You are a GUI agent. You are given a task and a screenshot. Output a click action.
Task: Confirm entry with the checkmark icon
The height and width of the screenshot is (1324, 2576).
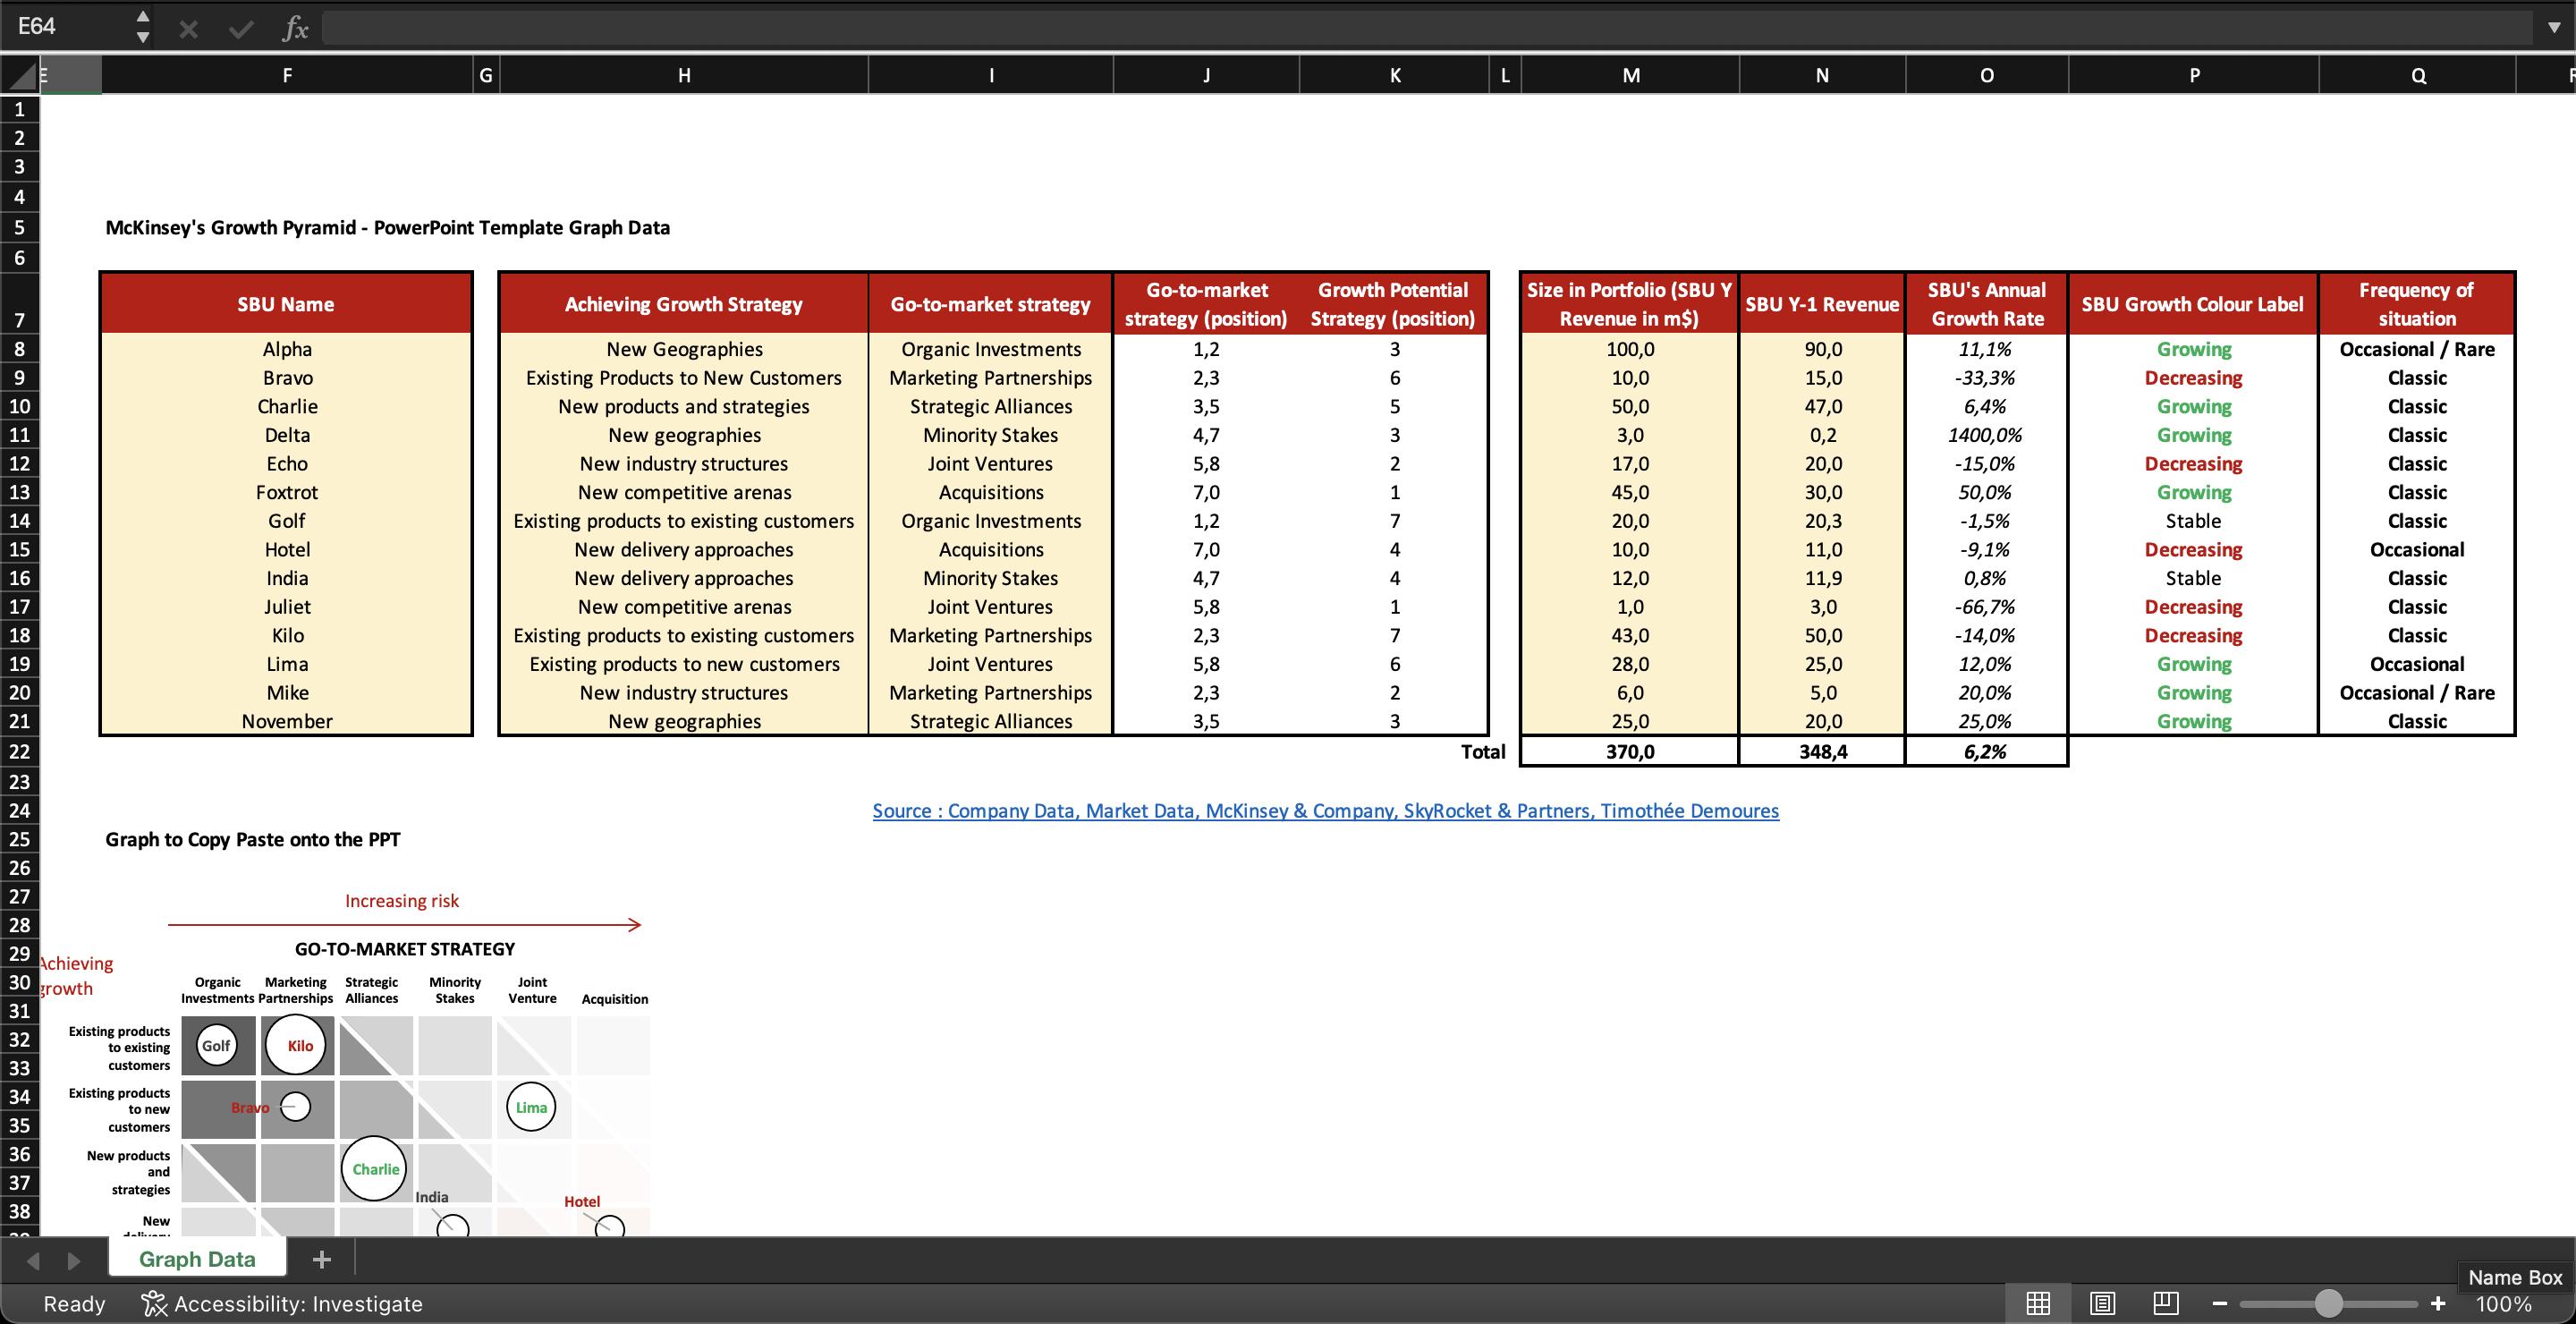(x=241, y=29)
